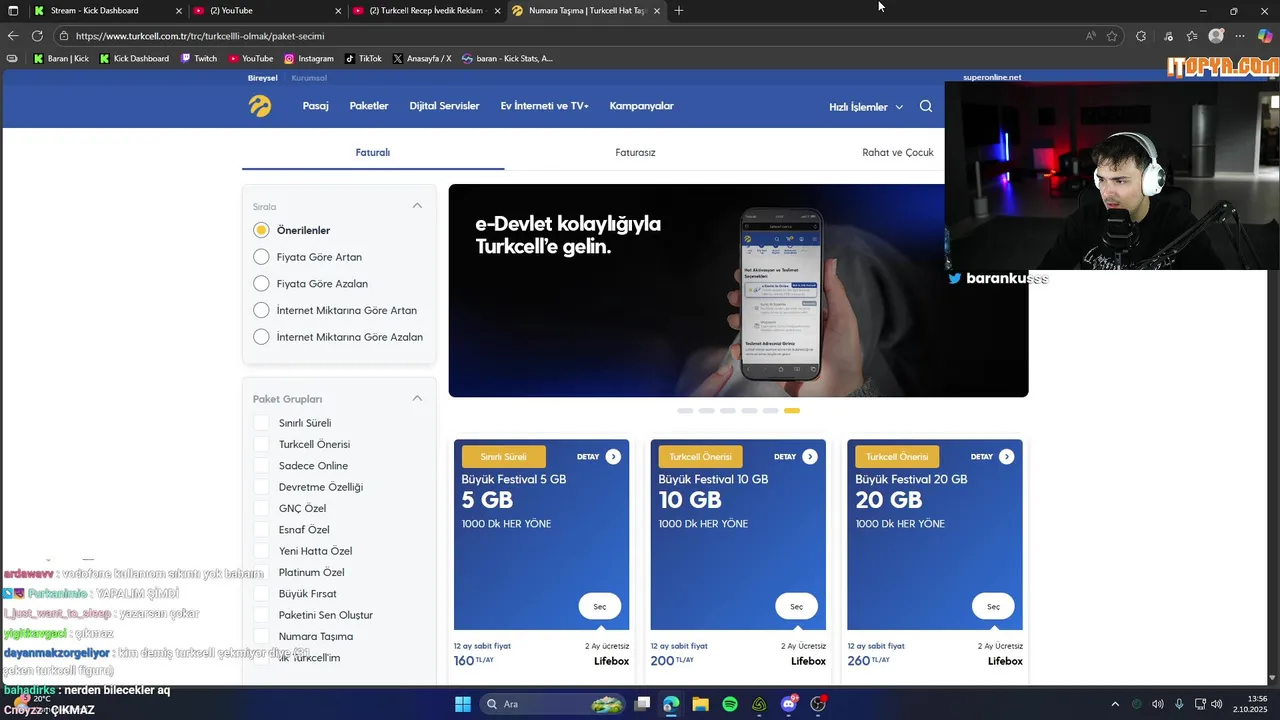The height and width of the screenshot is (720, 1280).
Task: Open OBS Studio from the taskbar
Action: tap(818, 704)
